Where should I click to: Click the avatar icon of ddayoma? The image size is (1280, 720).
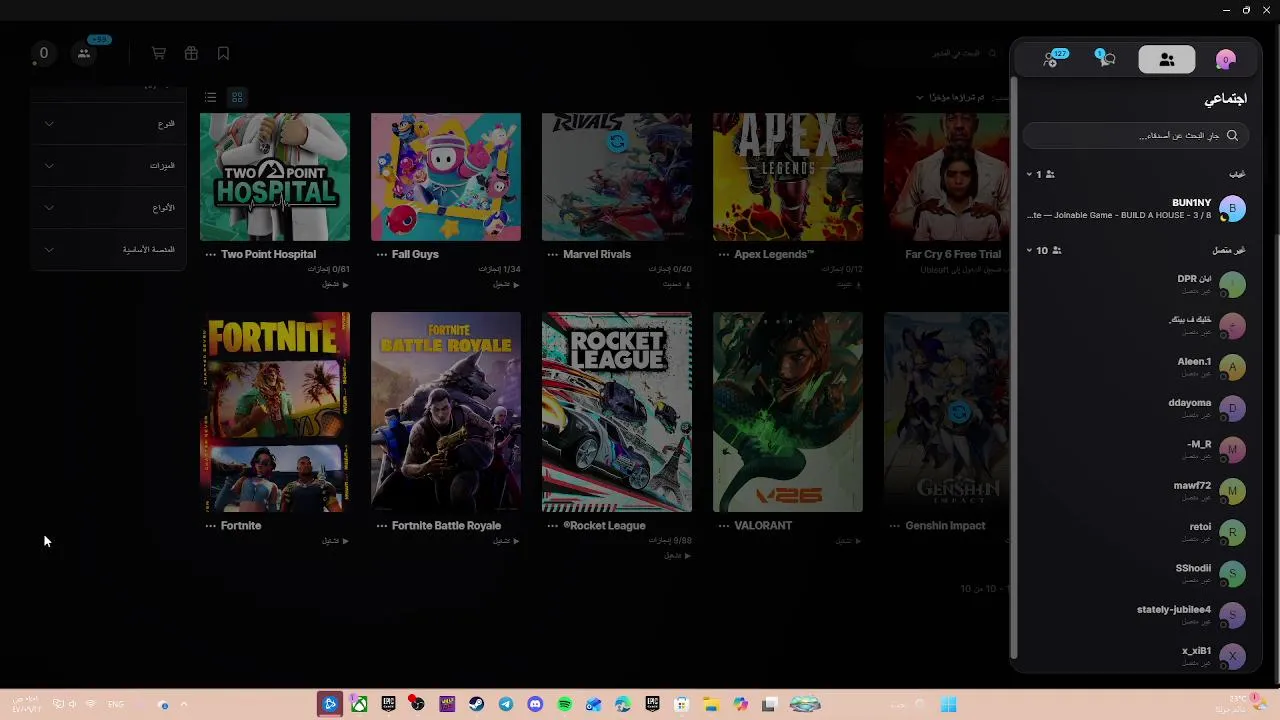click(1232, 408)
